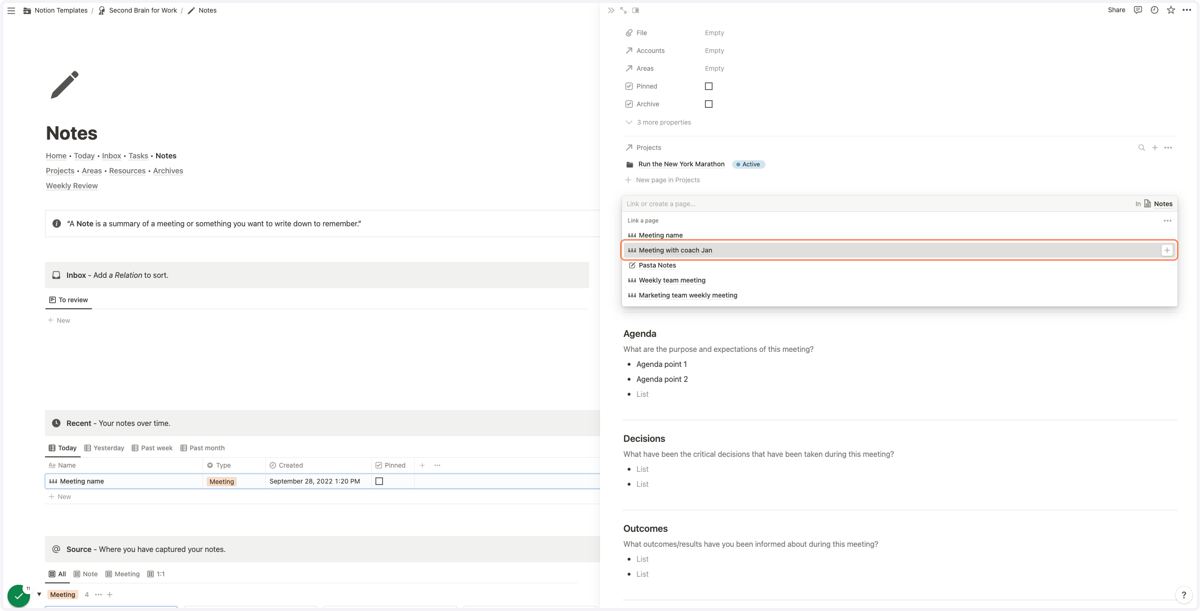Add item to Meeting group
1200x611 pixels.
(x=110, y=595)
